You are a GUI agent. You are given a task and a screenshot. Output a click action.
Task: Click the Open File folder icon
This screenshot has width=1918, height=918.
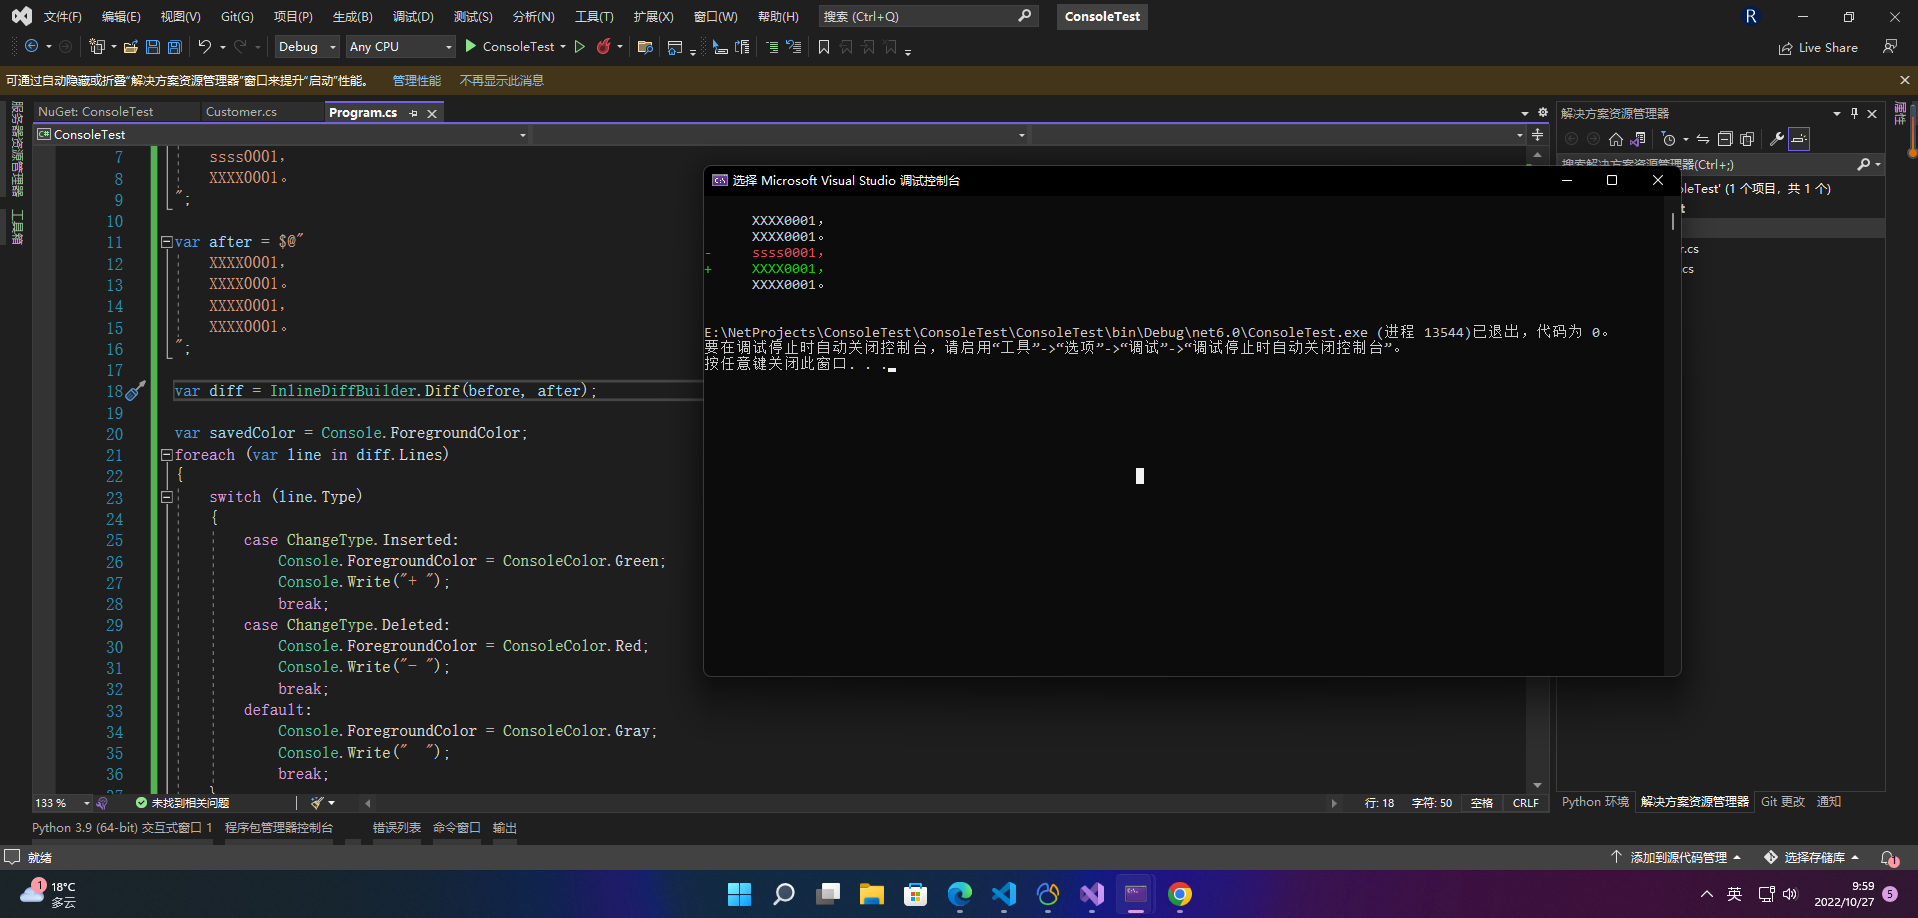coord(131,46)
